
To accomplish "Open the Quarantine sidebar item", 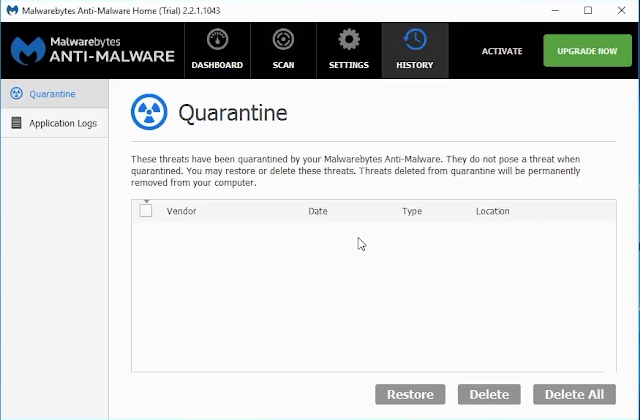I will coord(55,94).
